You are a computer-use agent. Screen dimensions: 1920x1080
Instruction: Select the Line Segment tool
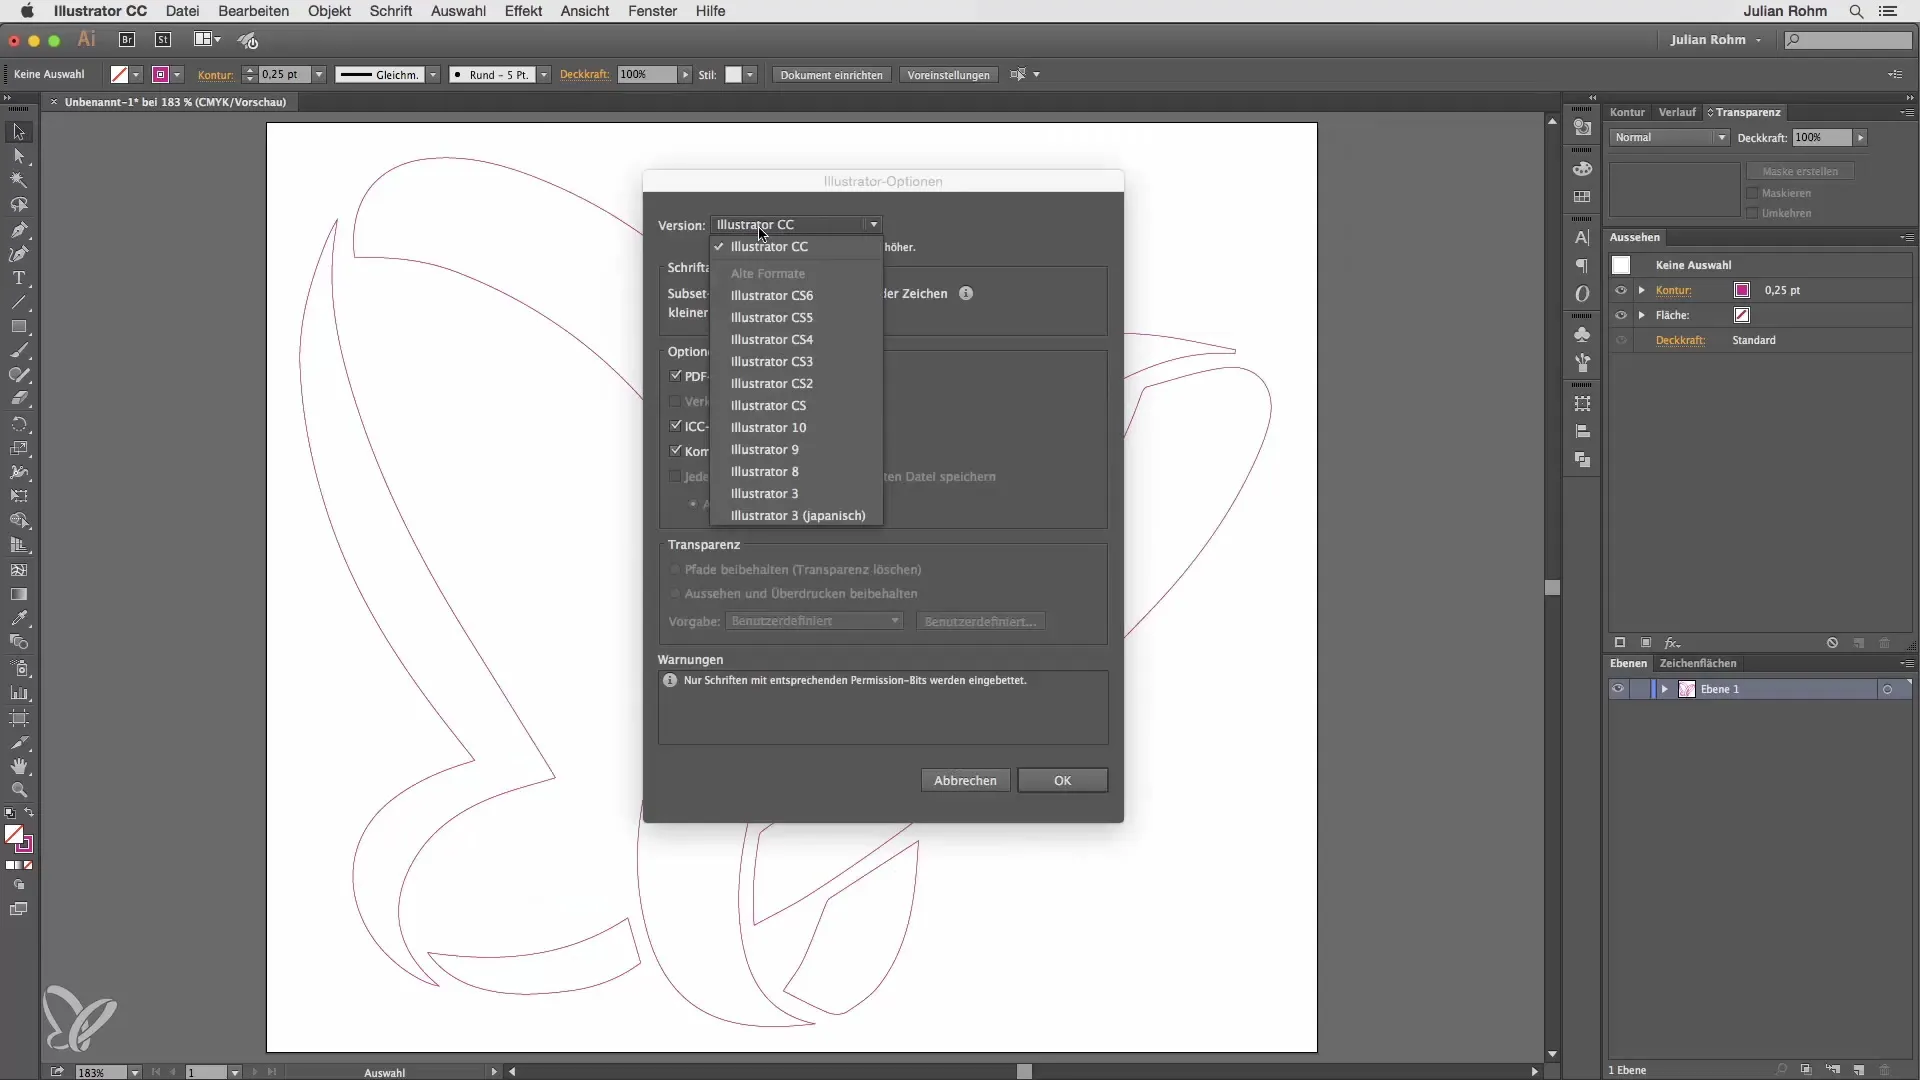coord(19,302)
